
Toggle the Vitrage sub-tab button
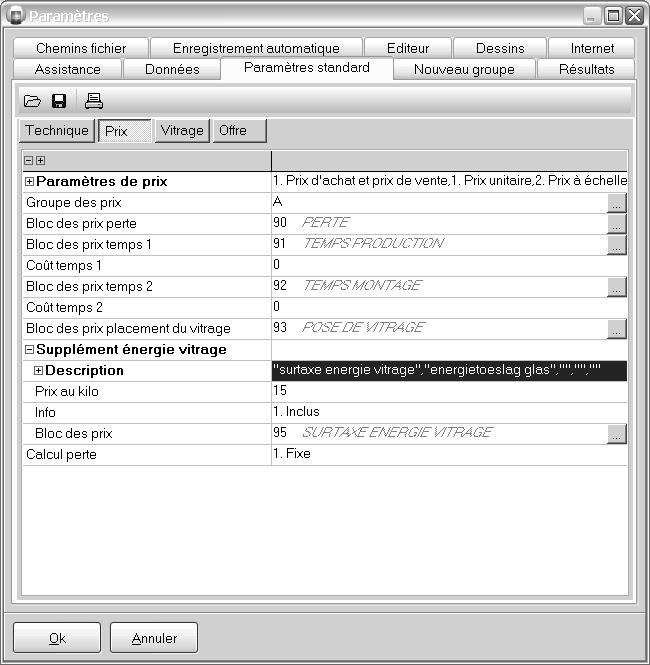pyautogui.click(x=182, y=131)
